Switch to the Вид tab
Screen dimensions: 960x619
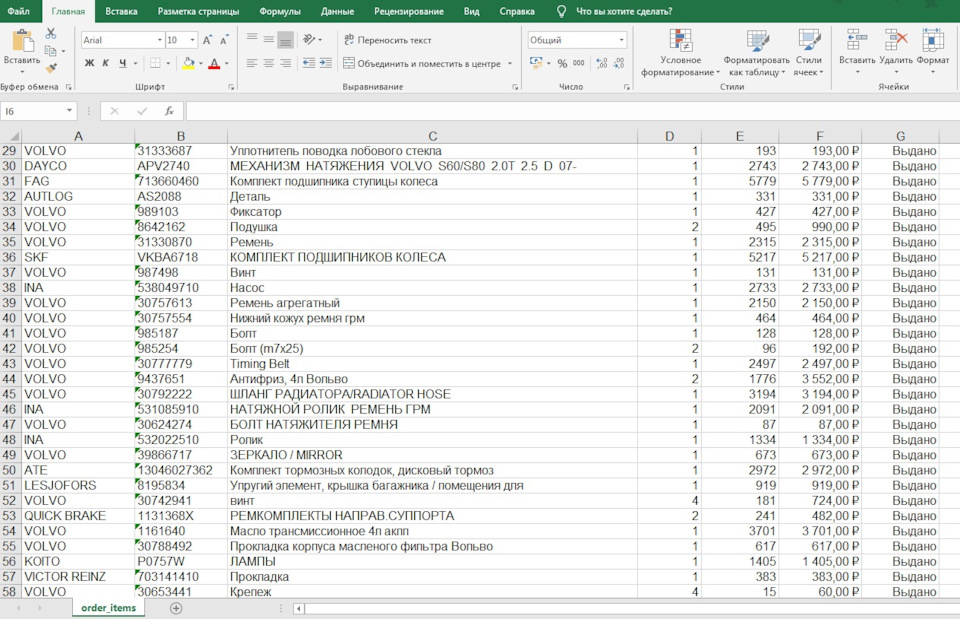pos(471,11)
